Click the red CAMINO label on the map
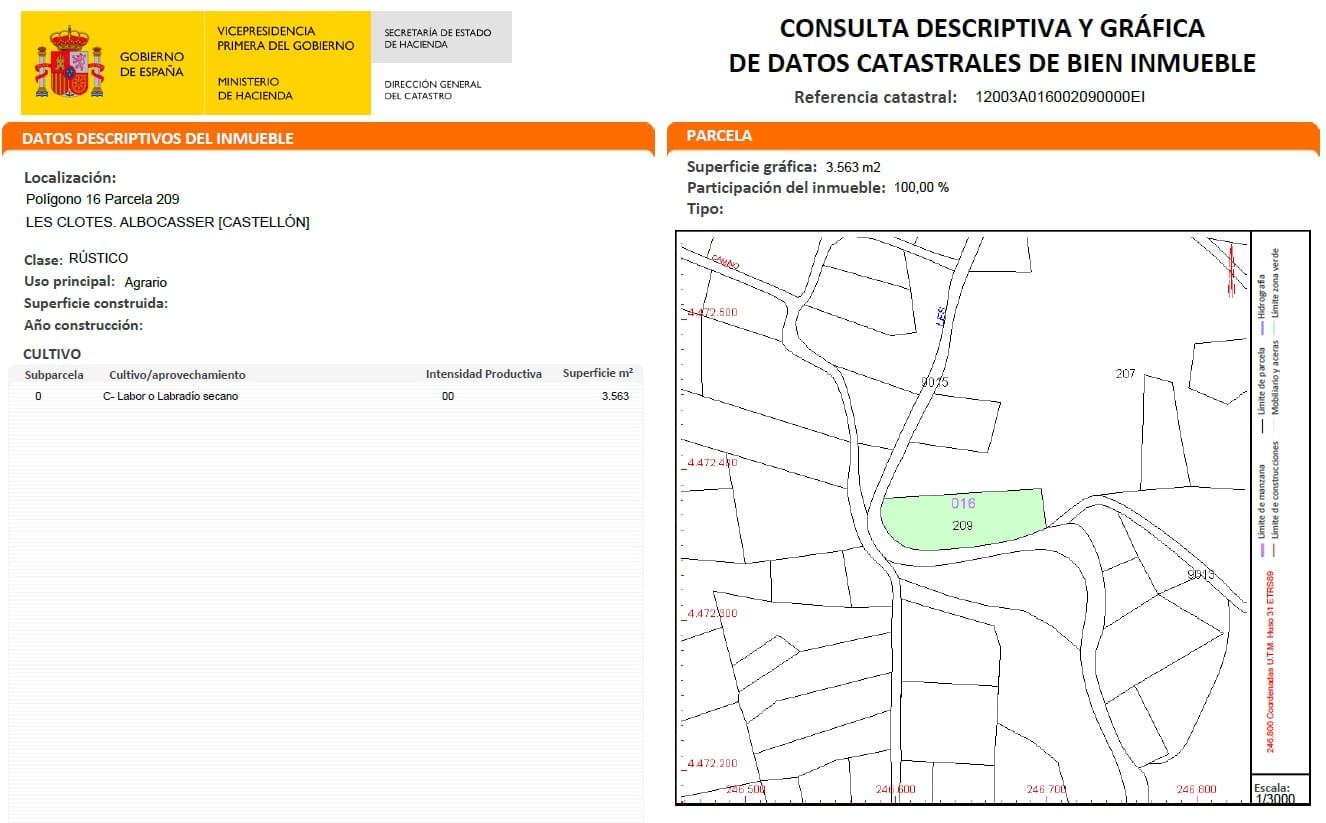Screen dimensions: 1326x823 [725, 262]
